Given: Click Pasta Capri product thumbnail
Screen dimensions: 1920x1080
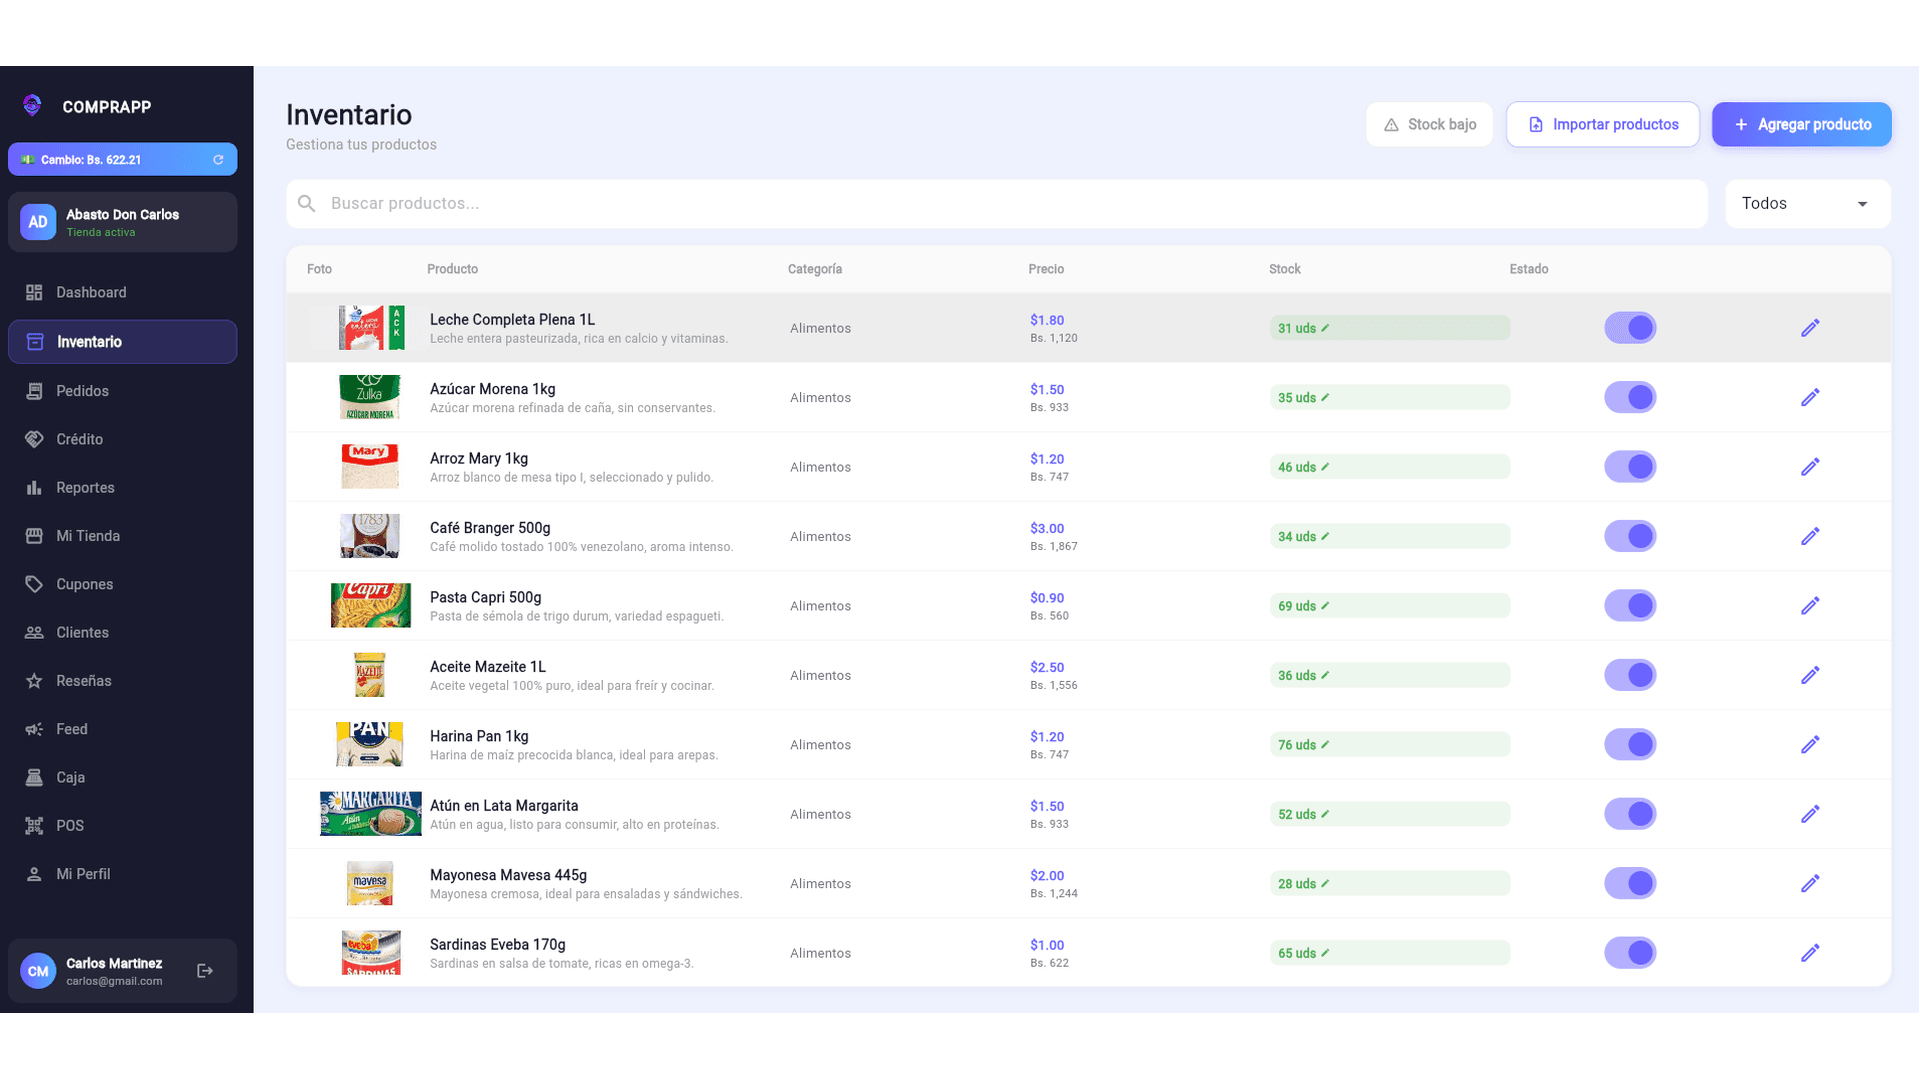Looking at the screenshot, I should tap(371, 606).
